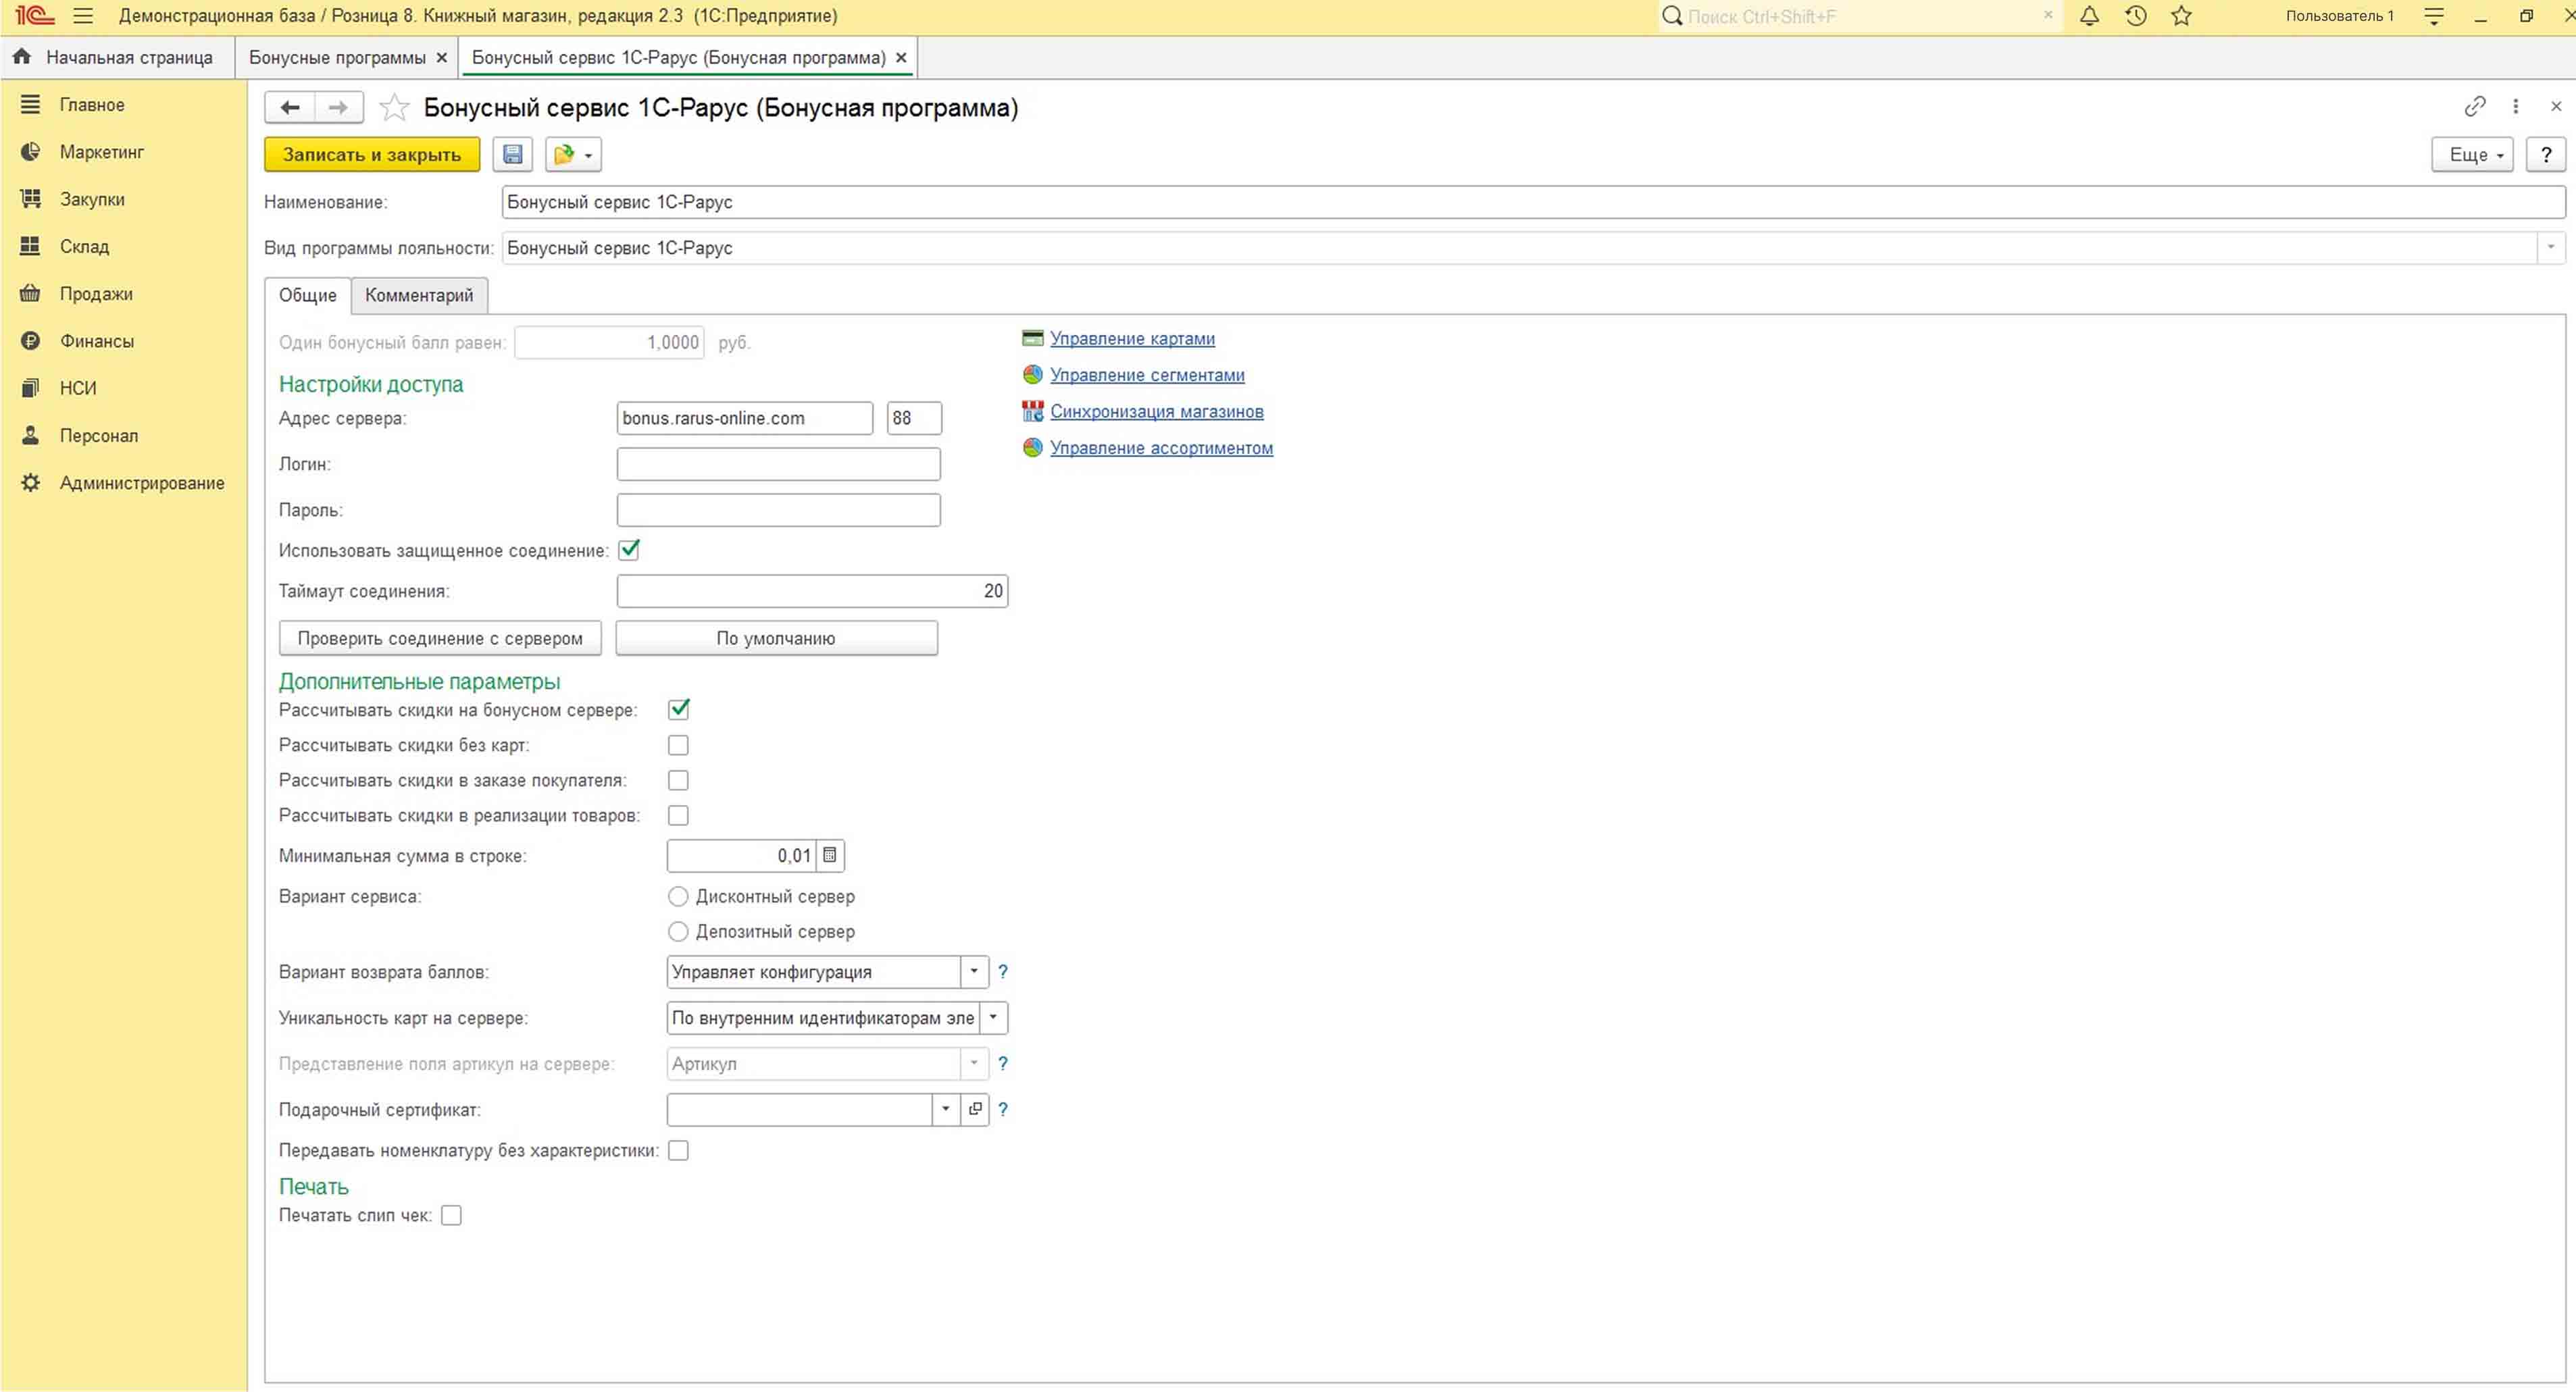
Task: Click По умолчанию button
Action: click(776, 638)
